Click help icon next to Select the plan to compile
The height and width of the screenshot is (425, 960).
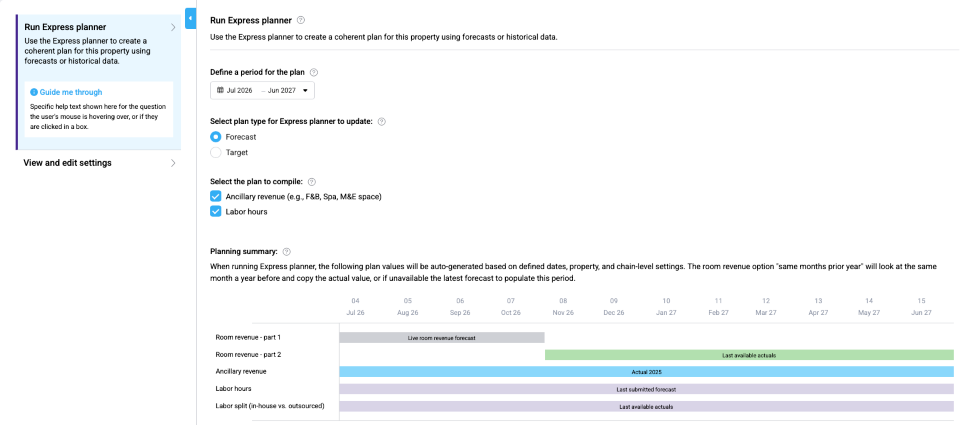pos(312,181)
